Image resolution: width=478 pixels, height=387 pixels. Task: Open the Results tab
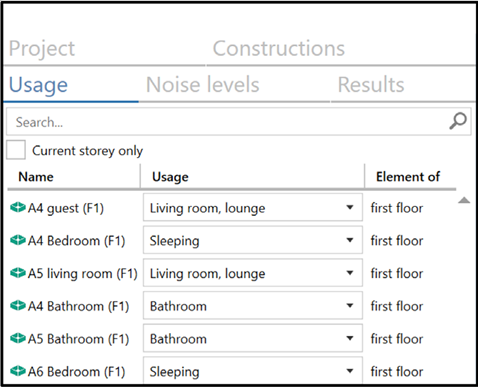pos(371,84)
